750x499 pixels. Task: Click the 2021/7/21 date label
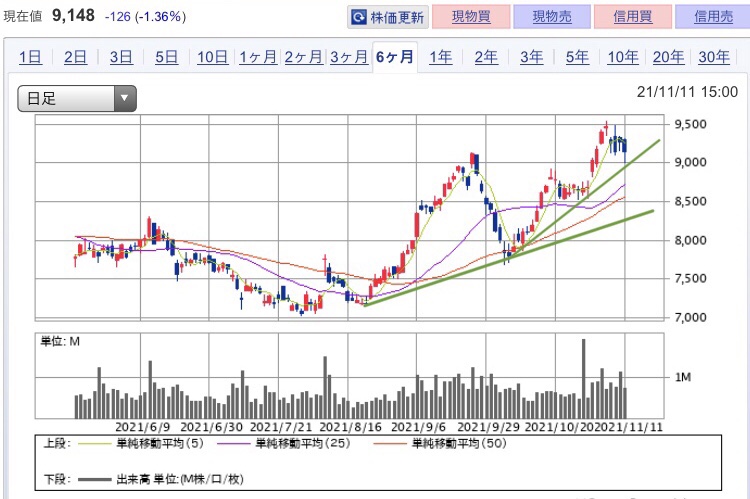coord(281,427)
